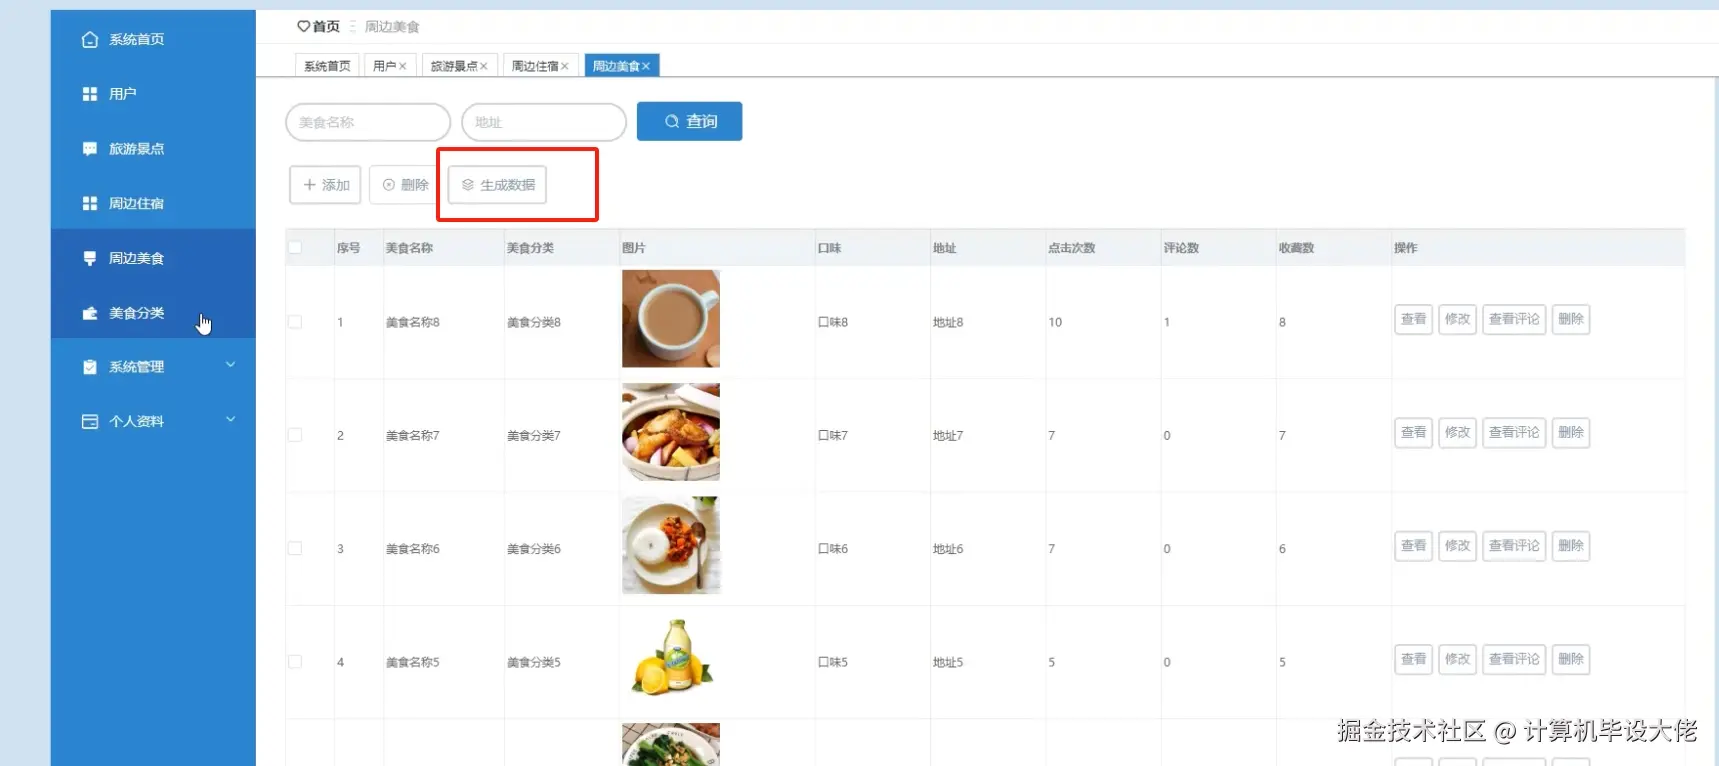Viewport: 1719px width, 766px height.
Task: Click 修改 for row 美食名称8
Action: [x=1457, y=319]
